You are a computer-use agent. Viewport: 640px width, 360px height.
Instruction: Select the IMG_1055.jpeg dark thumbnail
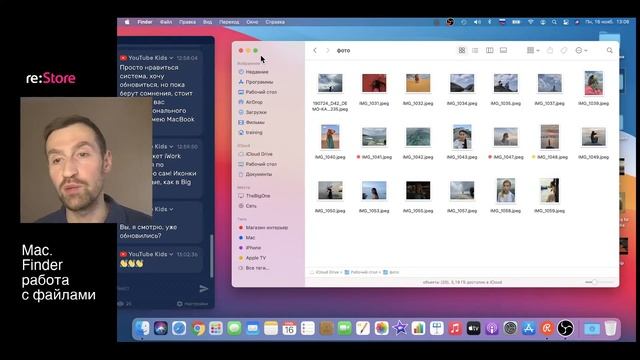pos(418,191)
